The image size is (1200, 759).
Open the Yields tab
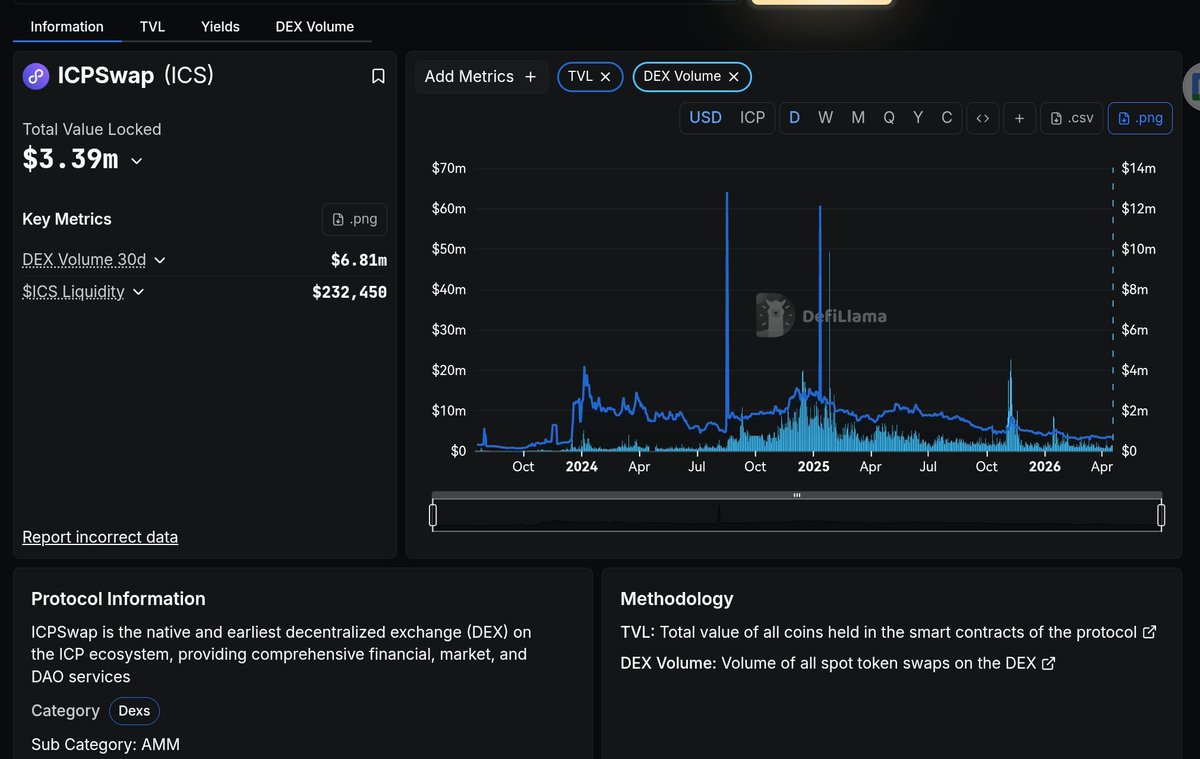tap(220, 27)
